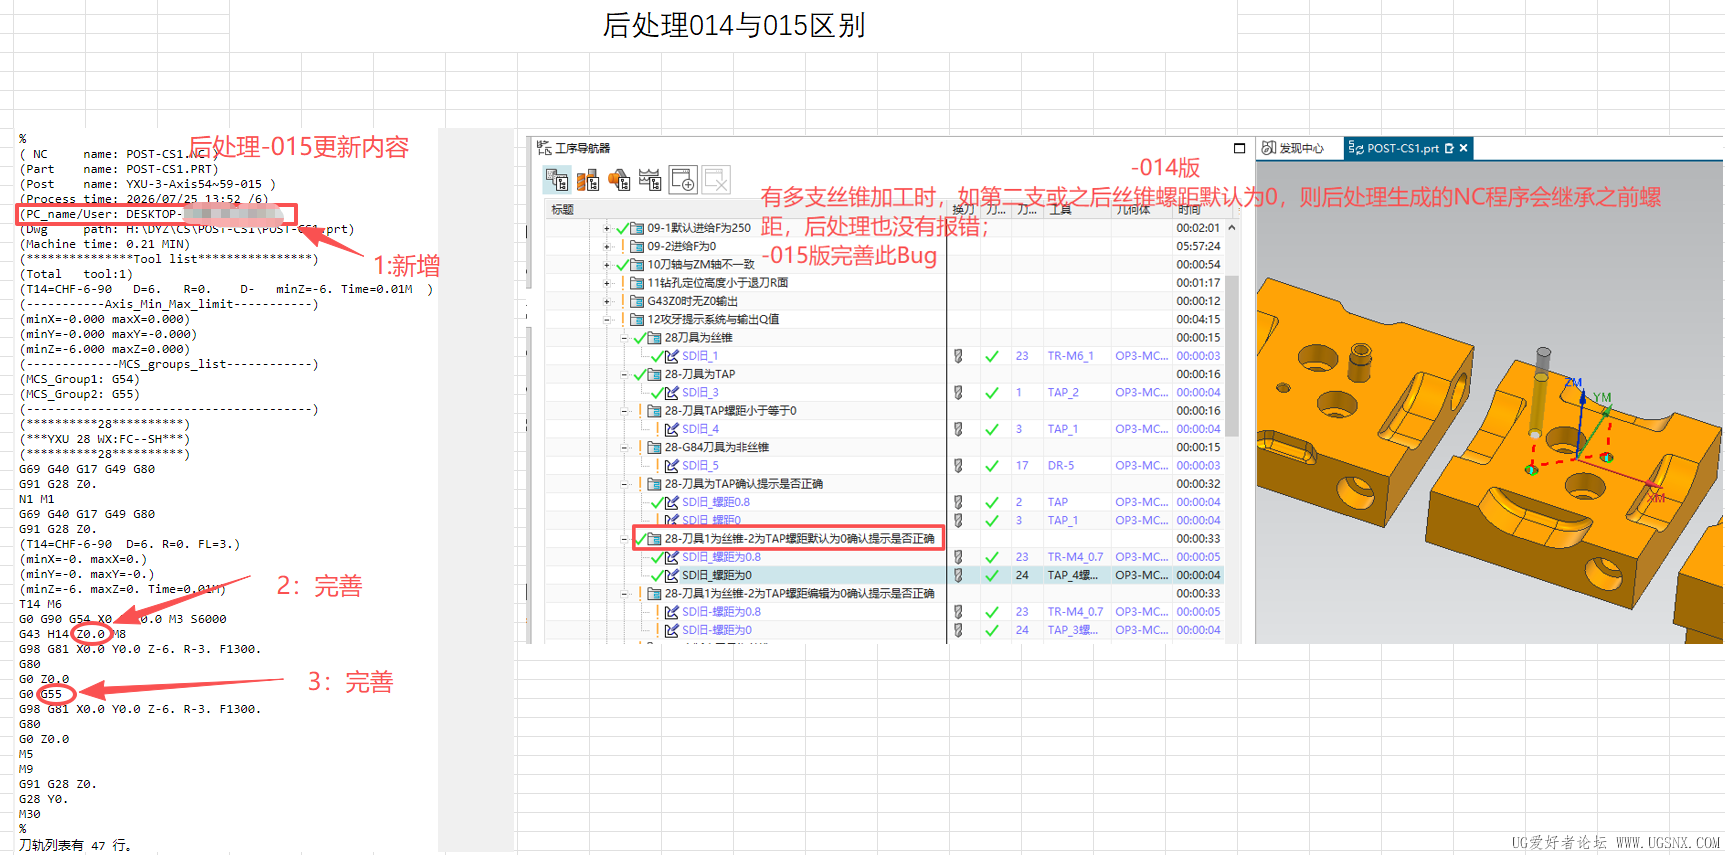Switch to Program Order view icon

pos(557,180)
